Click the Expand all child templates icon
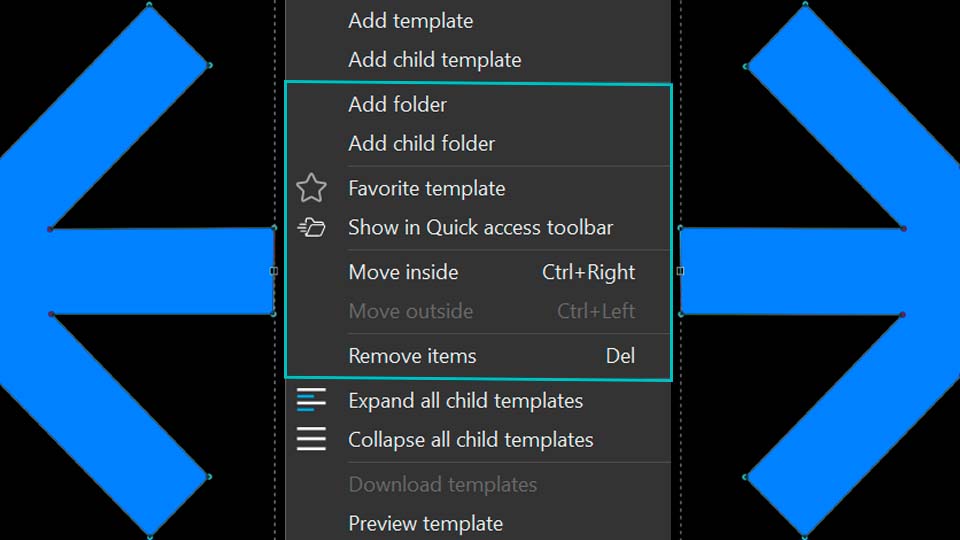960x540 pixels. pos(311,400)
